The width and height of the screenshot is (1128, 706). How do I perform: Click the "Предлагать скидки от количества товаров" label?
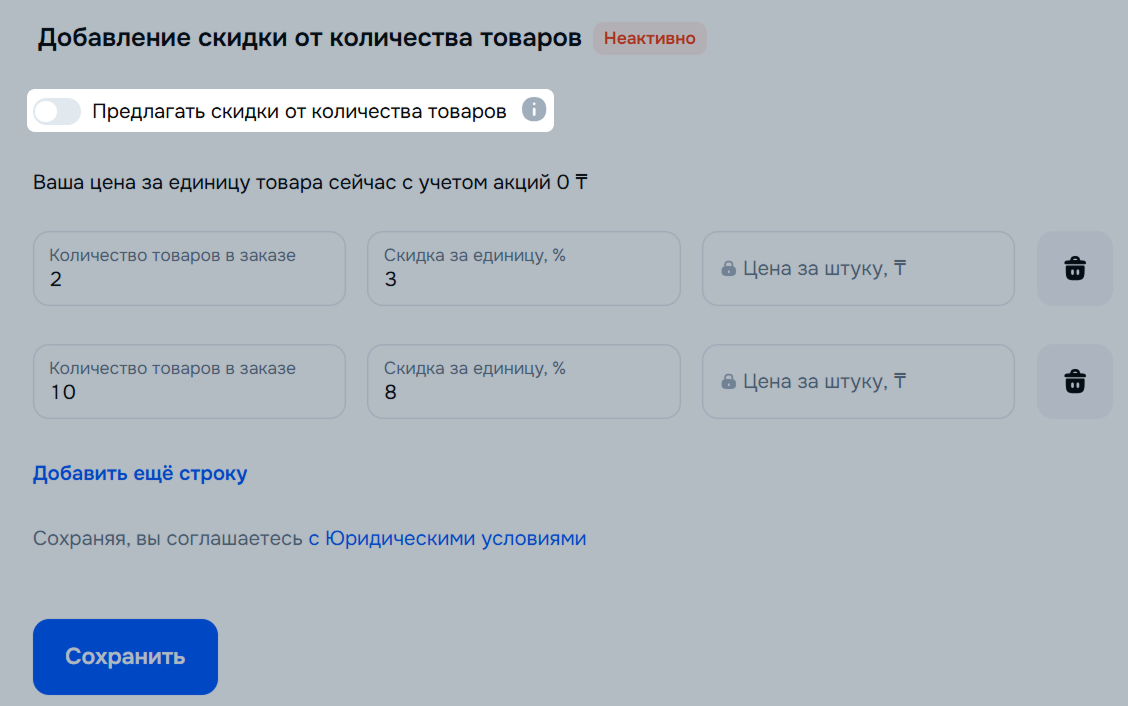pos(299,111)
